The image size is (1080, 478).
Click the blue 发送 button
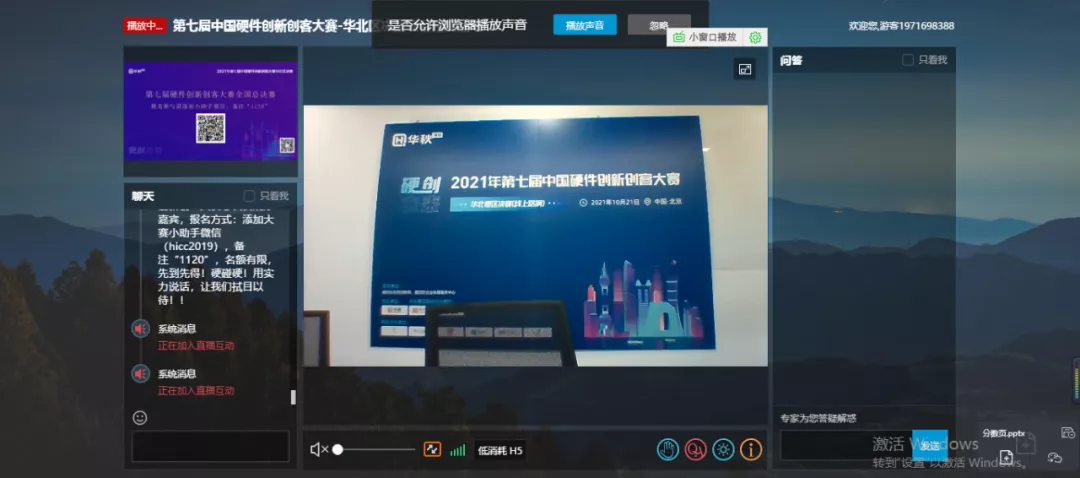click(930, 446)
